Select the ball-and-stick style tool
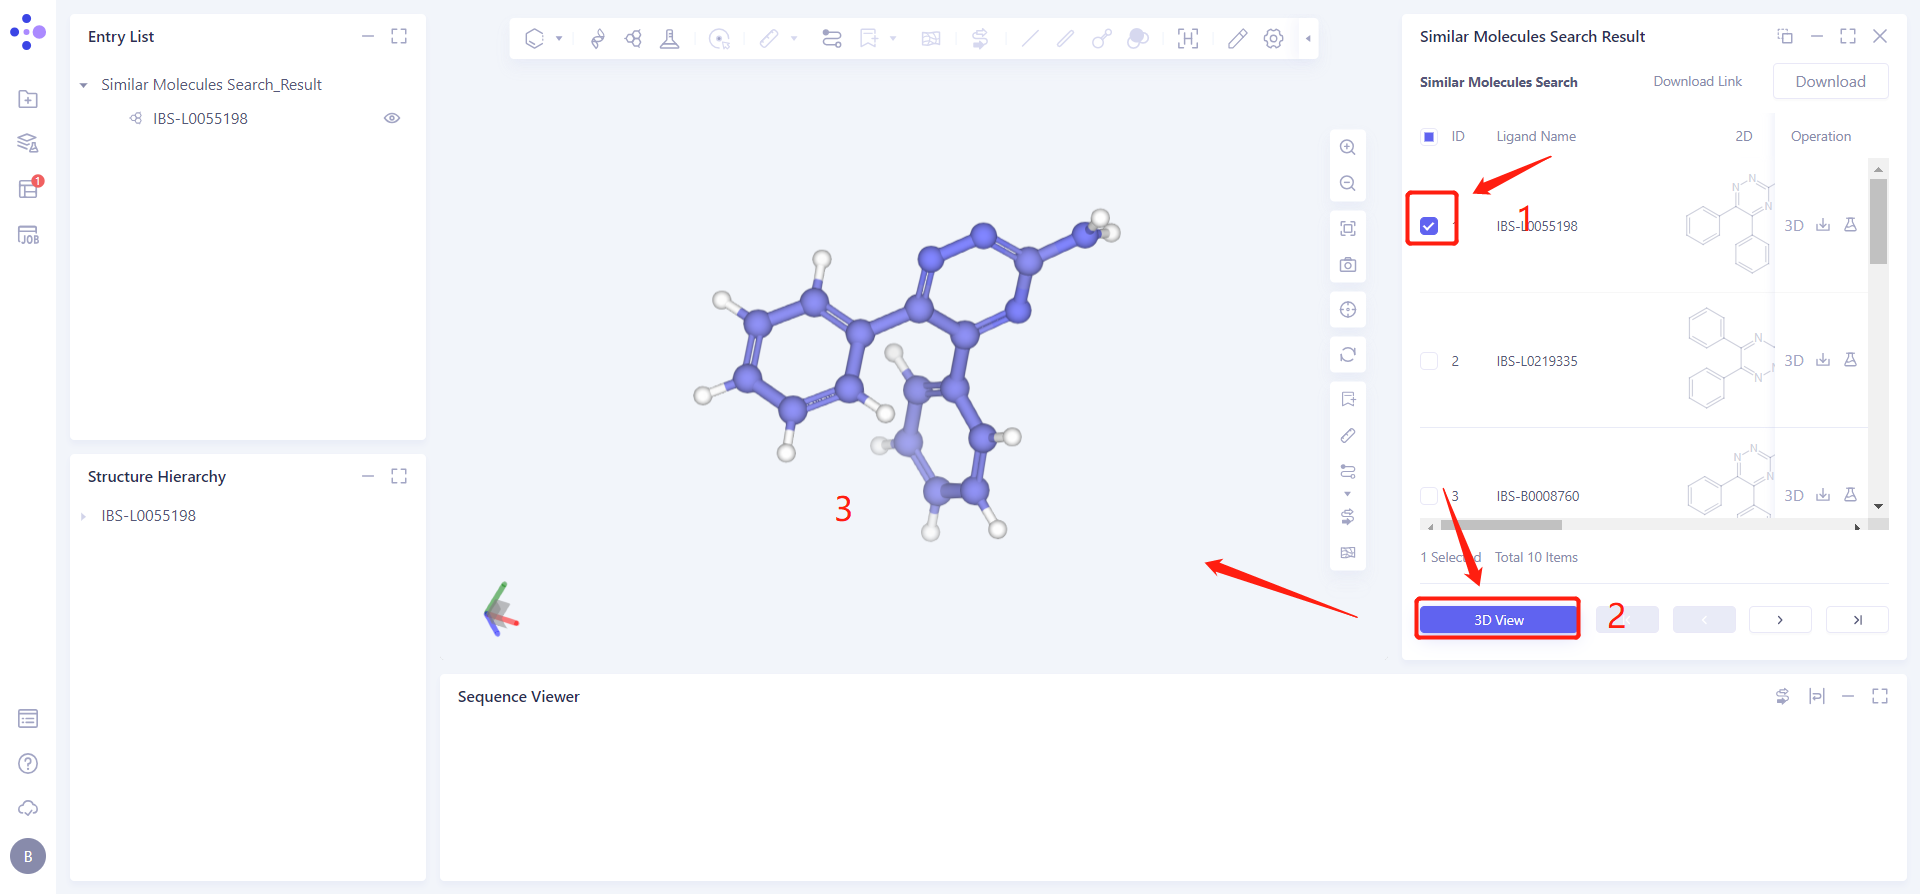1920x894 pixels. pos(1101,38)
